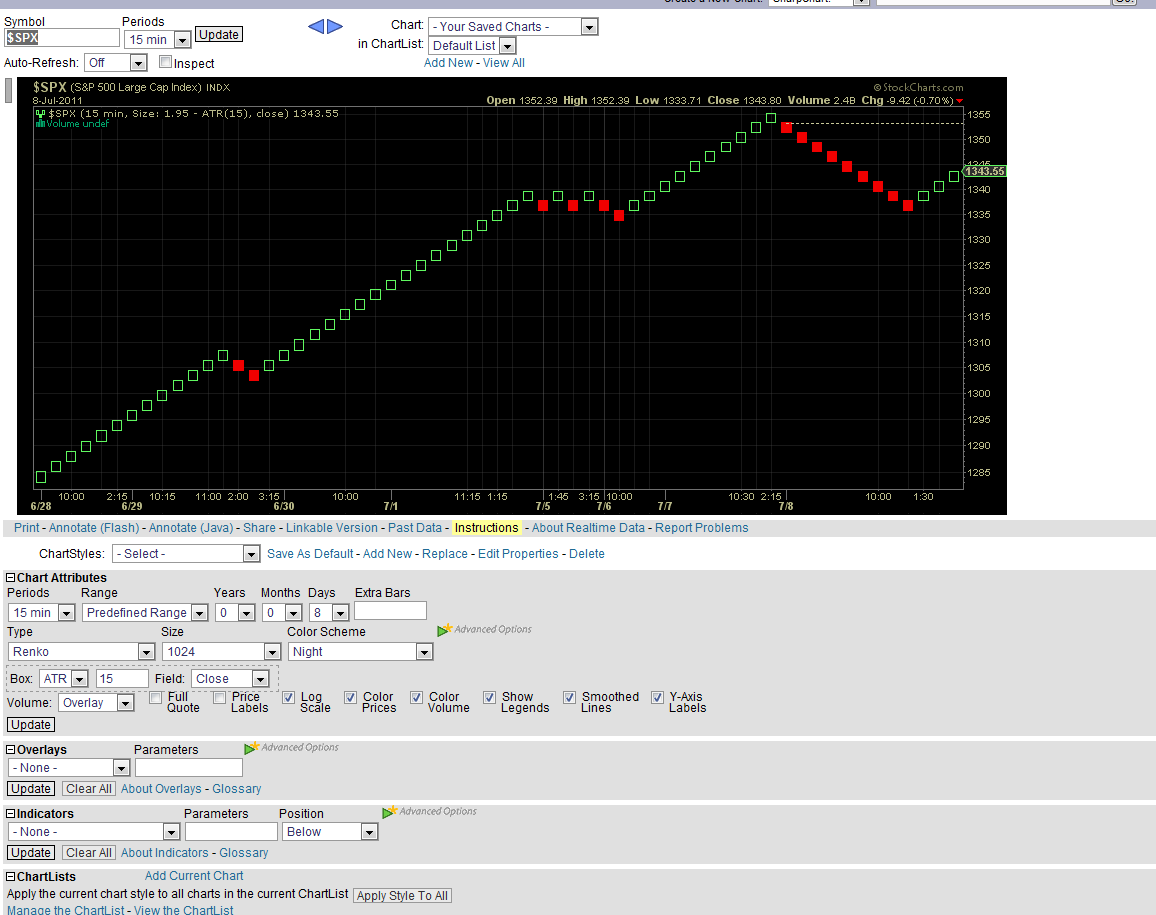Toggle the Inspect checkbox
This screenshot has width=1156, height=915.
(165, 62)
